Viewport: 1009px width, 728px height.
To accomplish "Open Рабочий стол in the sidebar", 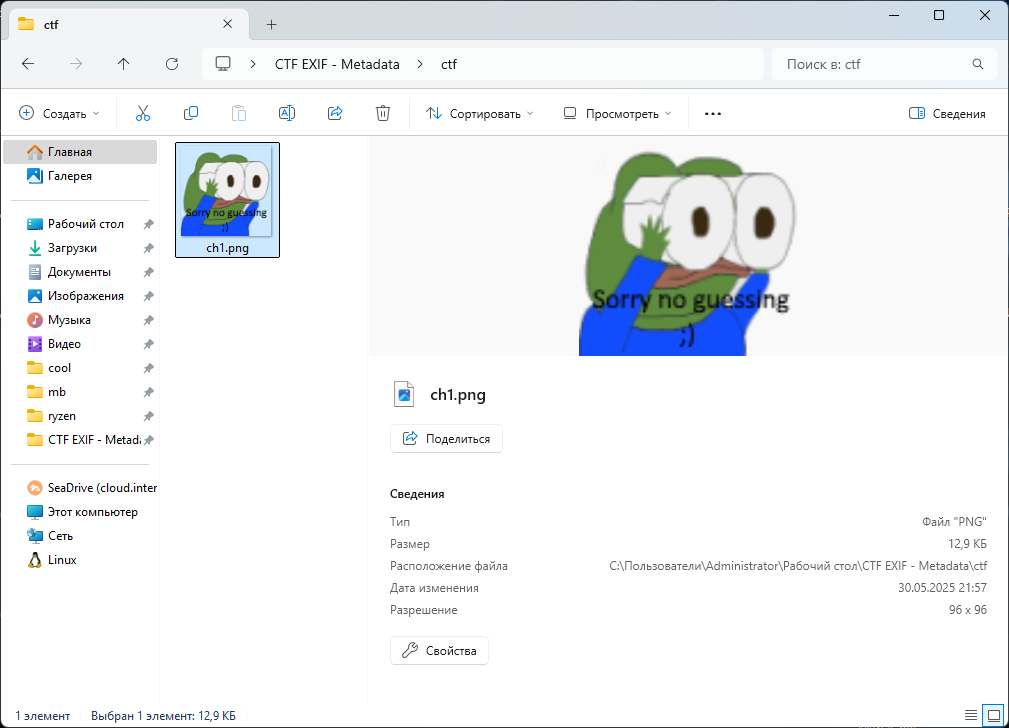I will point(80,224).
